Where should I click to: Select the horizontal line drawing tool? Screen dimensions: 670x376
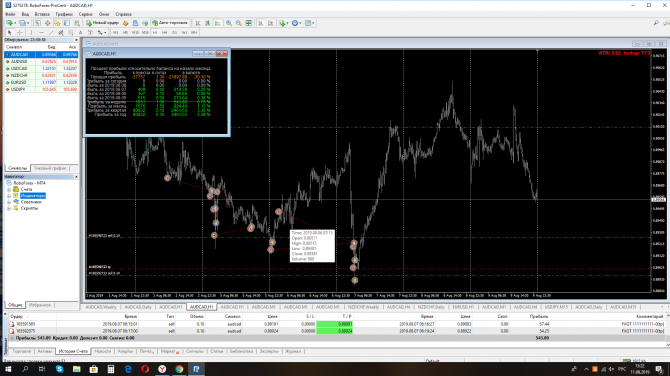[41, 32]
